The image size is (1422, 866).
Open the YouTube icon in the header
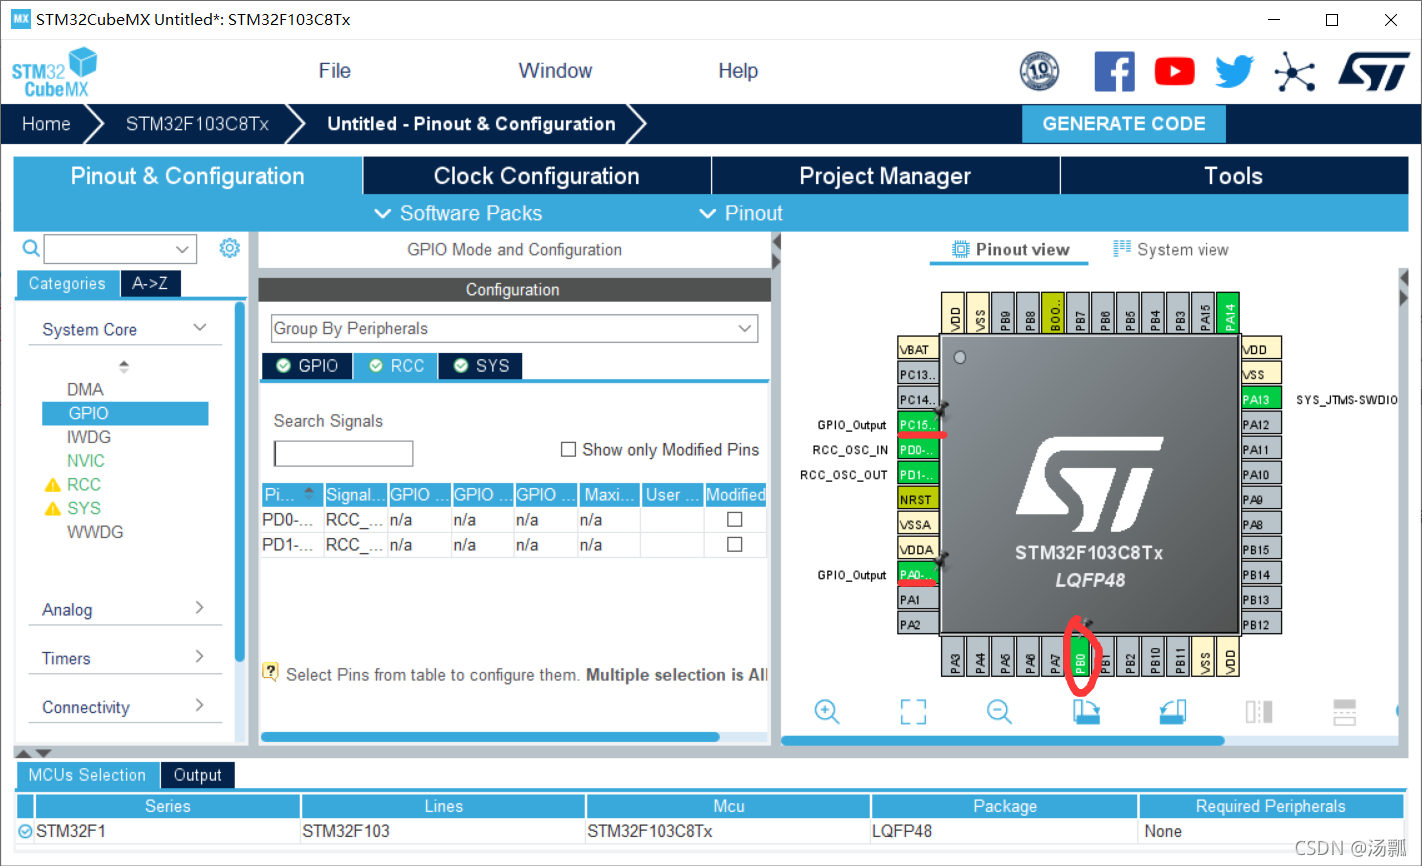click(x=1174, y=71)
